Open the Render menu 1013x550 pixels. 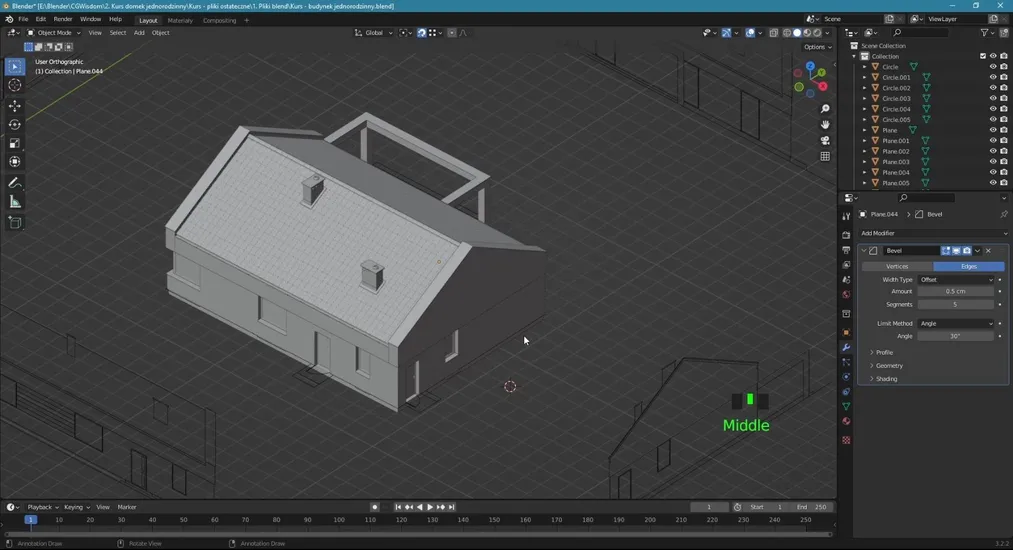[x=62, y=19]
